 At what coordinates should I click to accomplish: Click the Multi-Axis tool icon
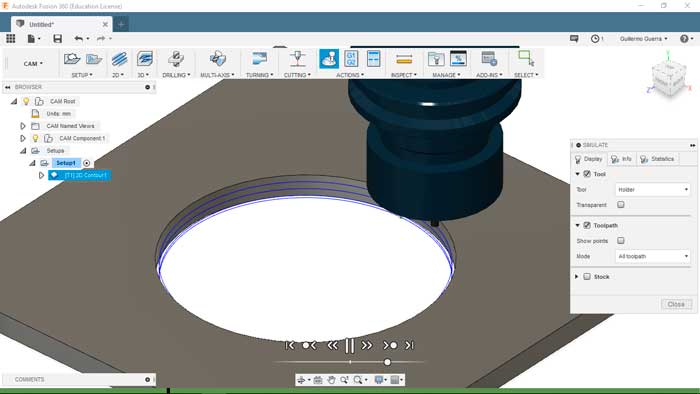click(217, 59)
